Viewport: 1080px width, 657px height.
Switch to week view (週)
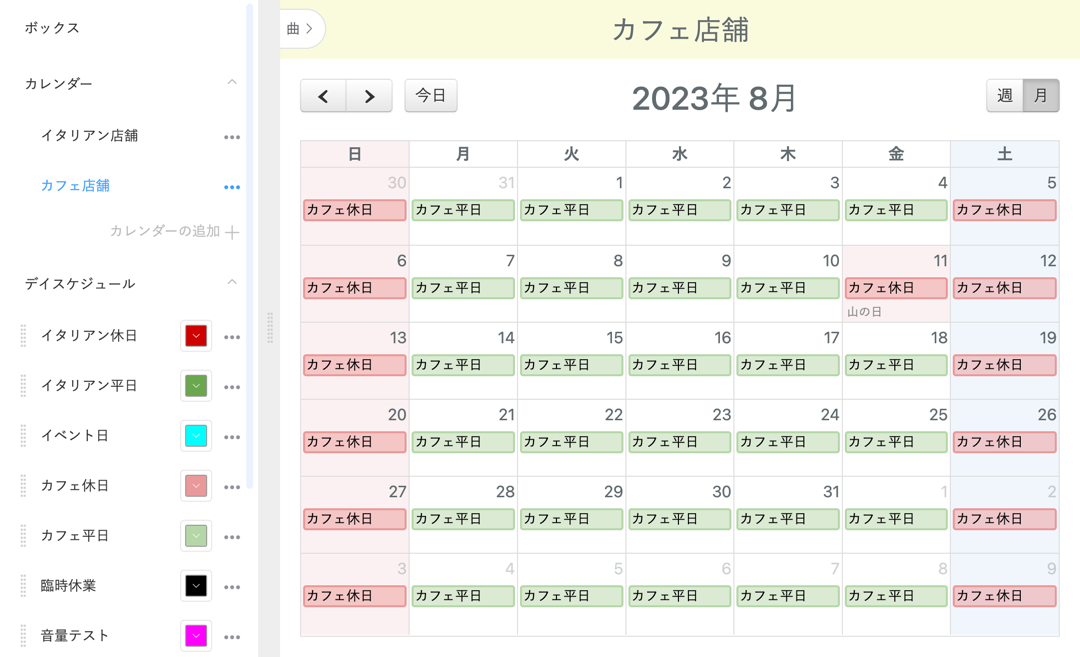pos(1005,96)
